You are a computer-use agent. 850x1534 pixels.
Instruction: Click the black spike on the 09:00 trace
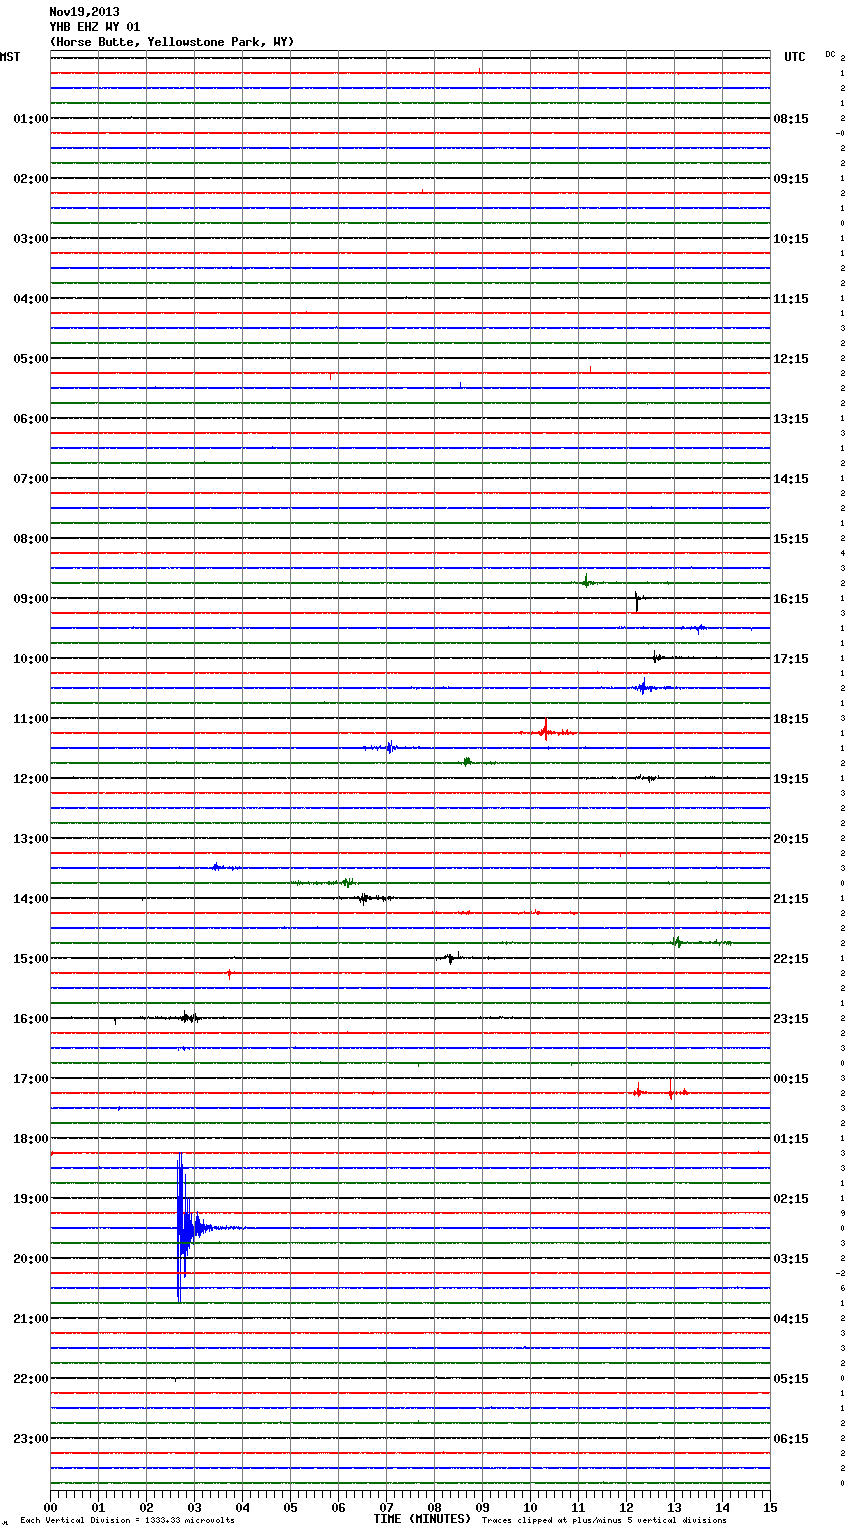tap(637, 601)
